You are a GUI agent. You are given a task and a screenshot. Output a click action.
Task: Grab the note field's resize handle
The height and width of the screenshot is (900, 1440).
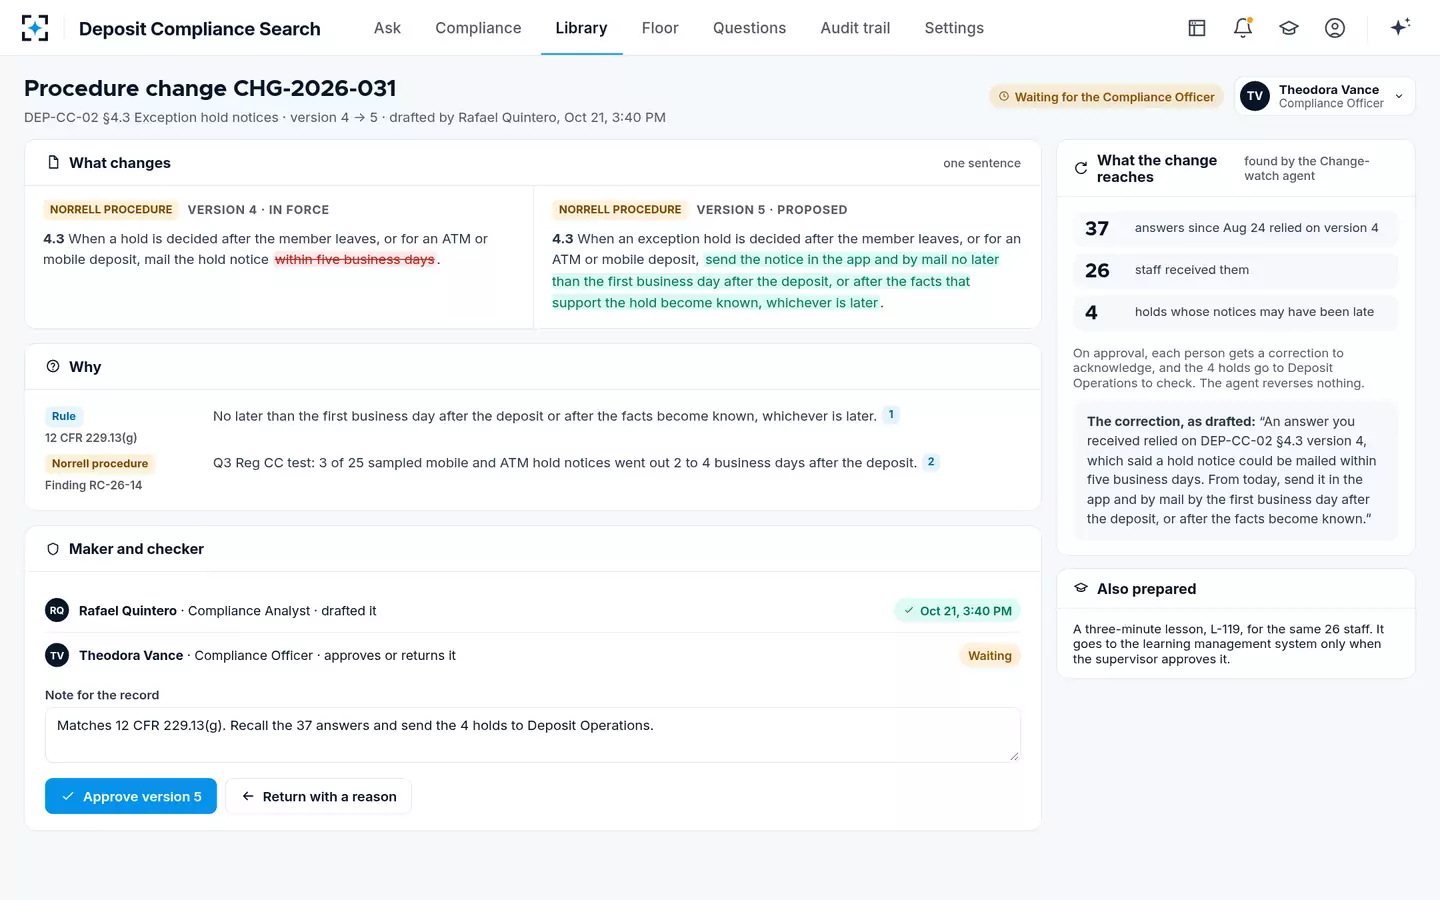[1014, 756]
